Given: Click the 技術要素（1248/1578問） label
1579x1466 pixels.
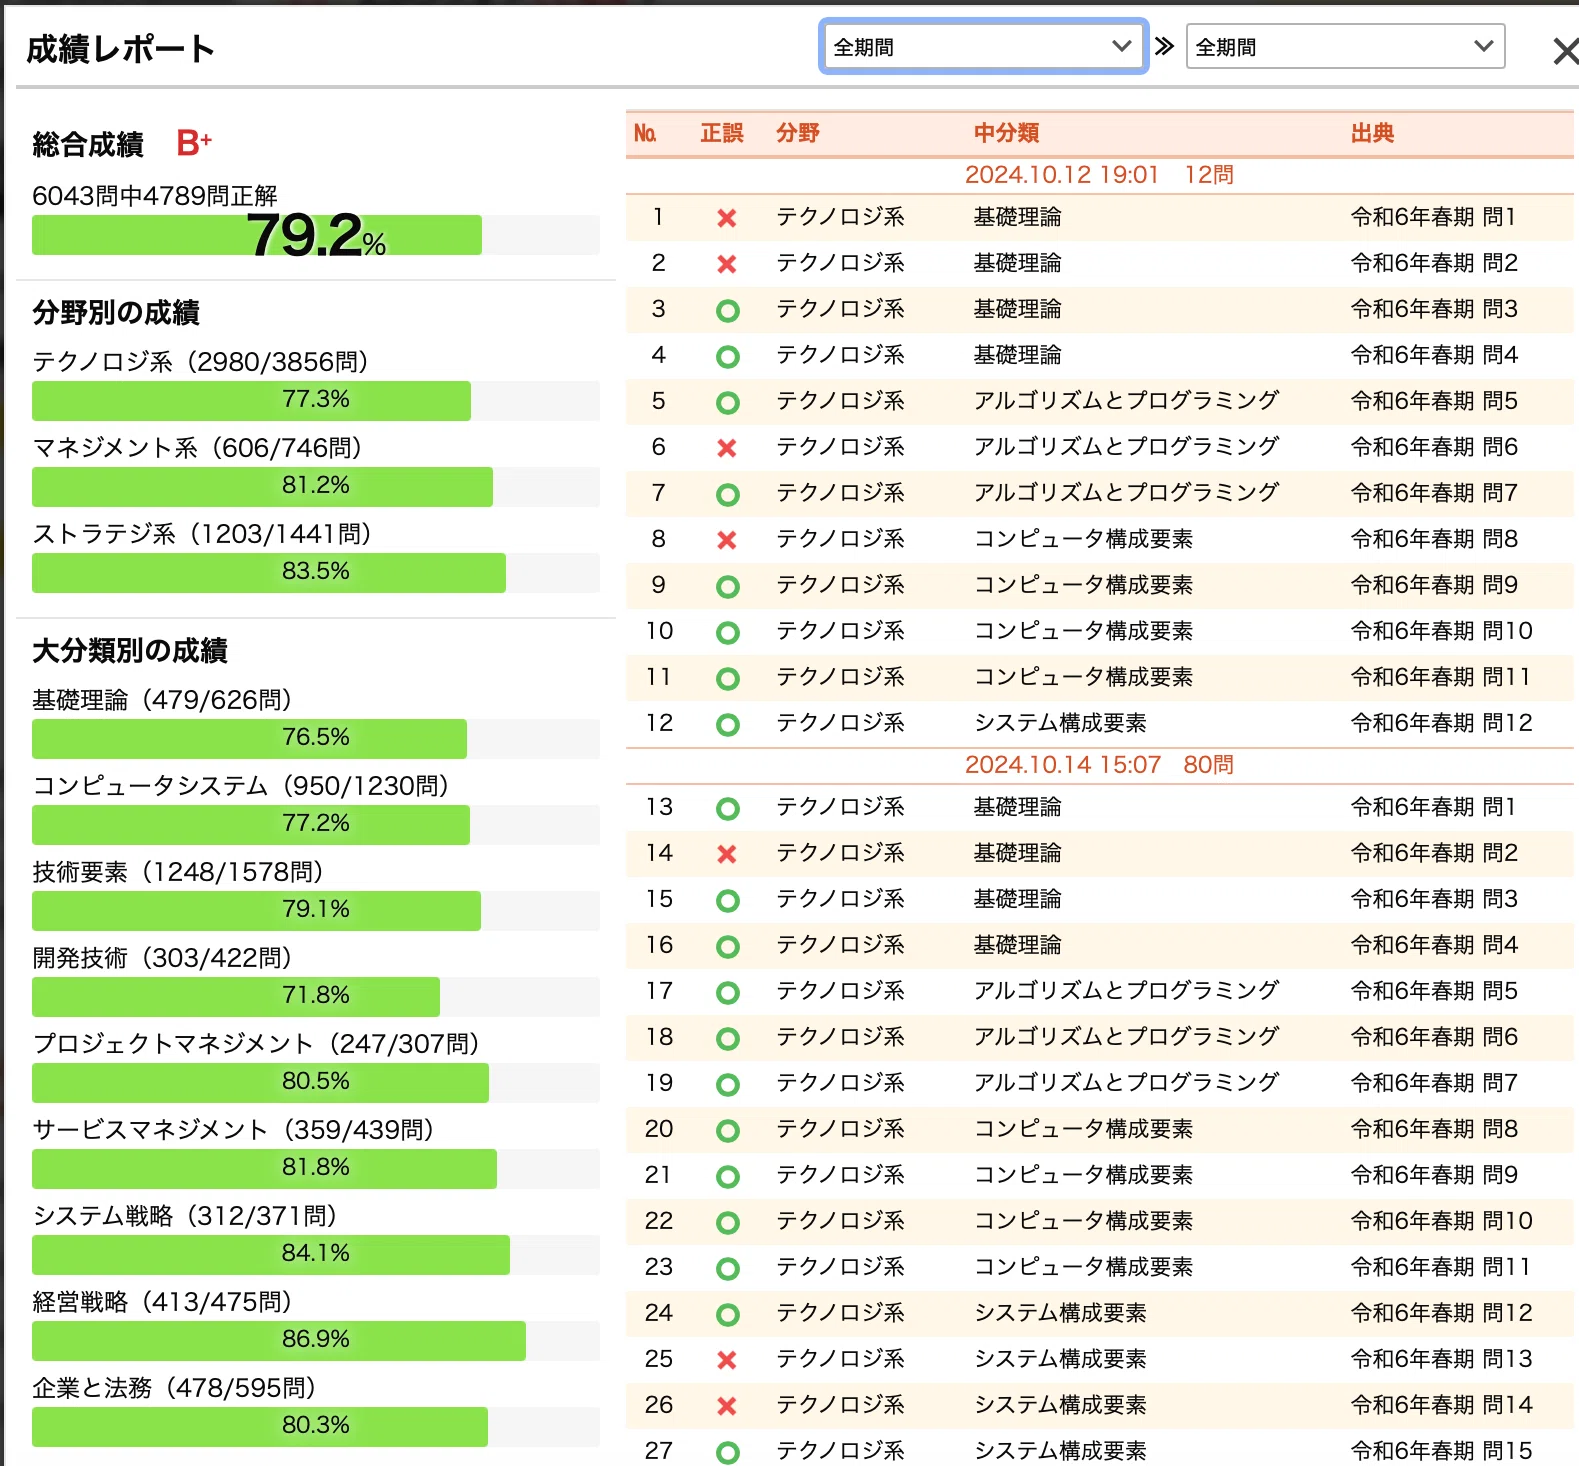Looking at the screenshot, I should [178, 872].
